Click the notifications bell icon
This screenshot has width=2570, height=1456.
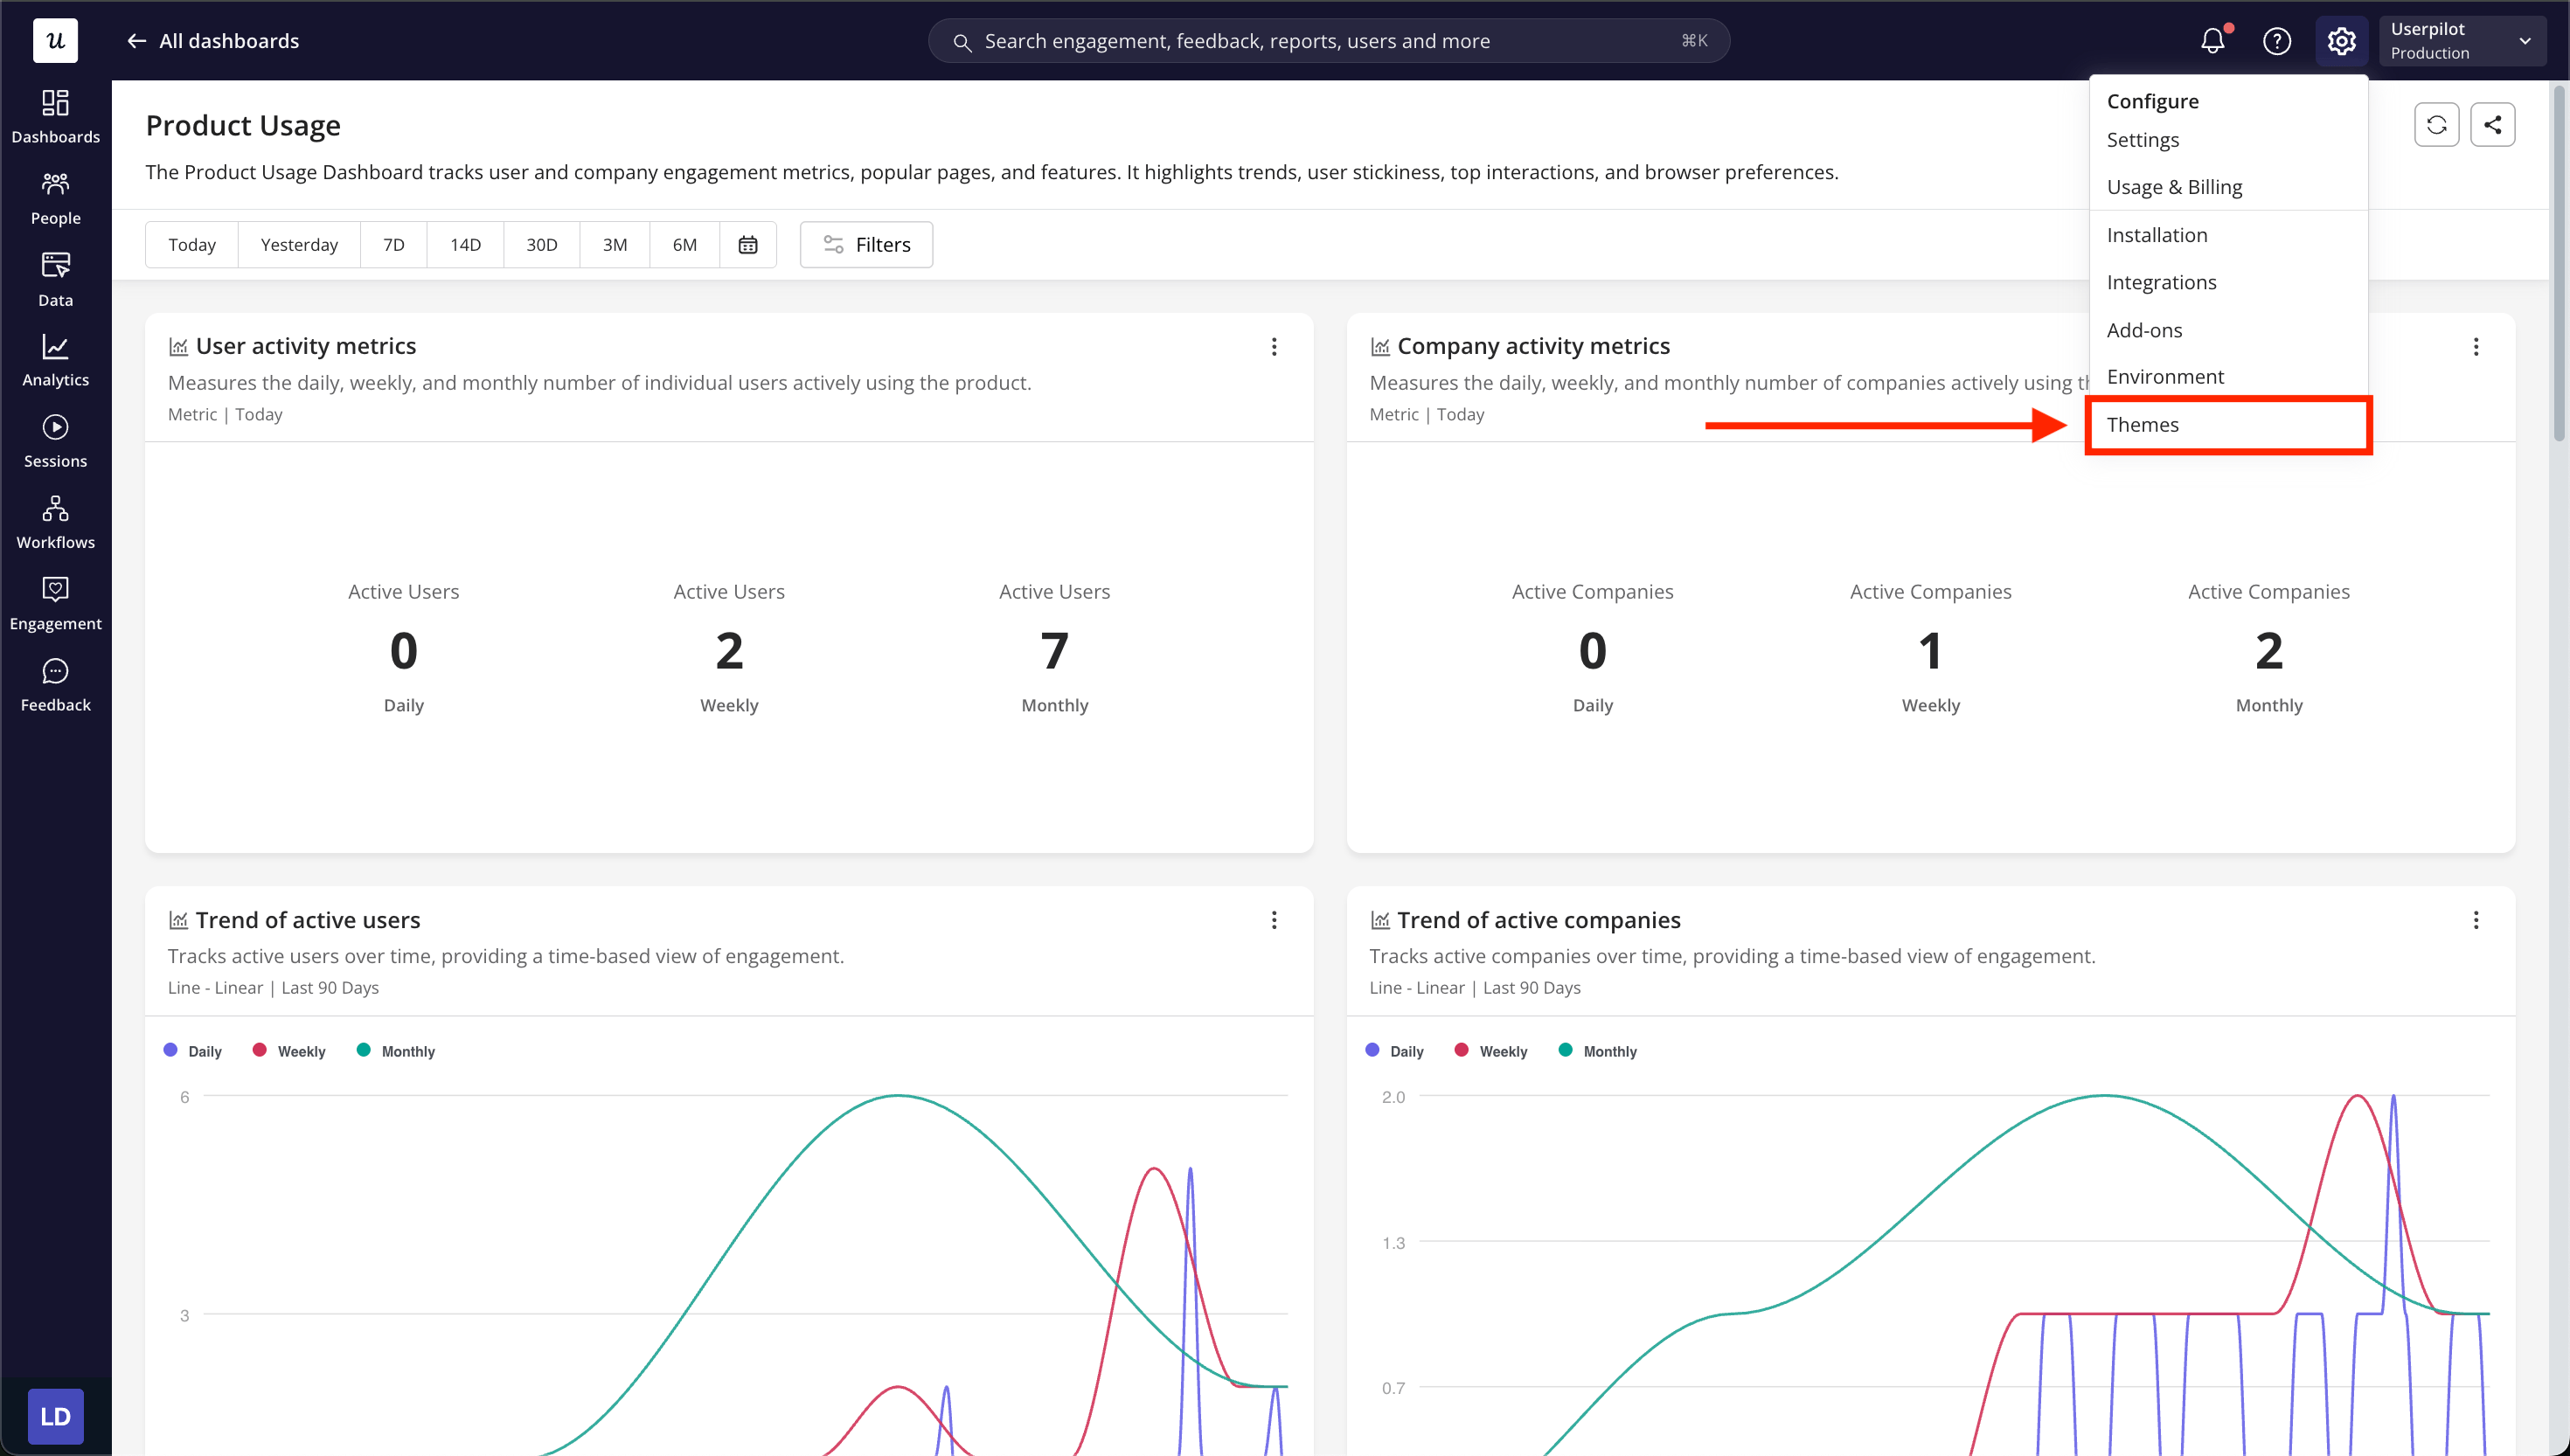(x=2213, y=41)
